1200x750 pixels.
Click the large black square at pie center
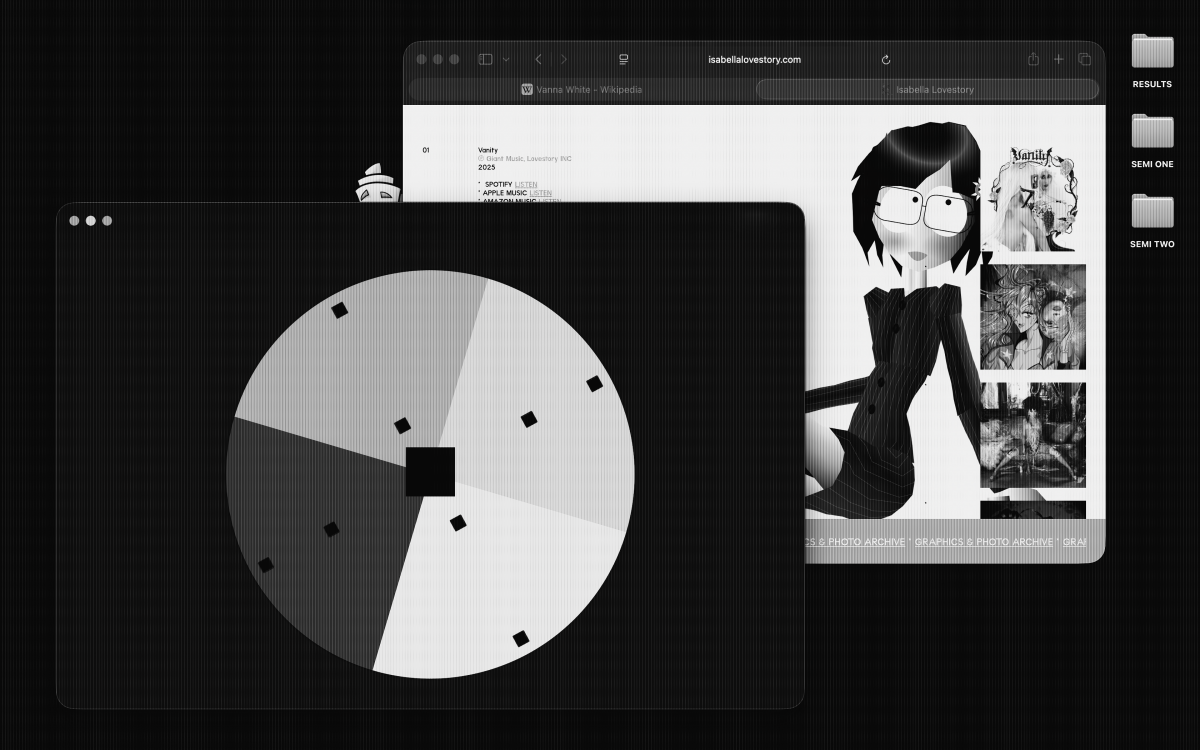(430, 472)
